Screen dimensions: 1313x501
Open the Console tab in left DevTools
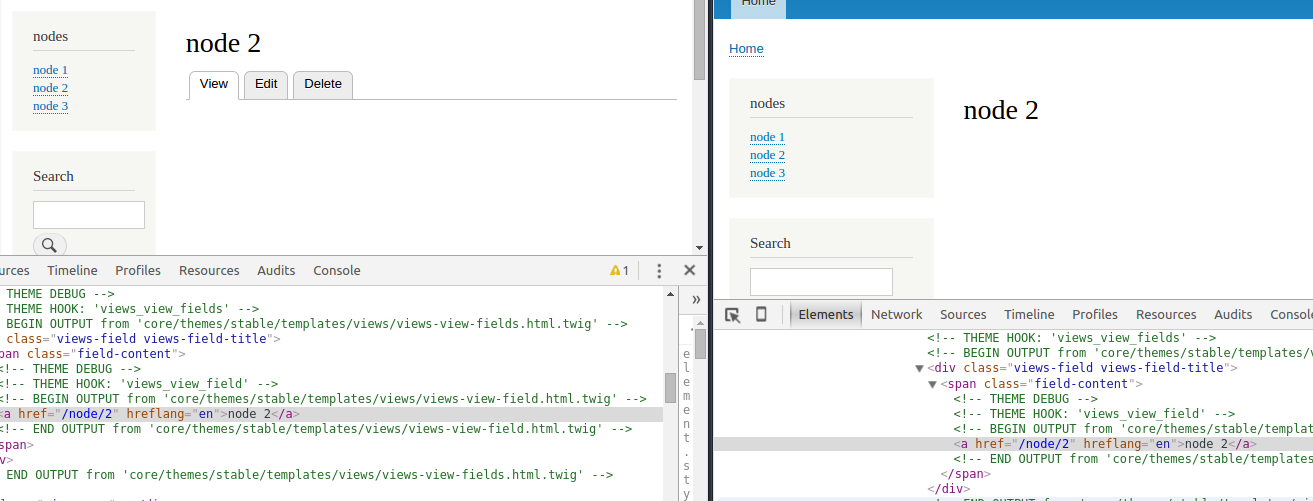[x=336, y=271]
